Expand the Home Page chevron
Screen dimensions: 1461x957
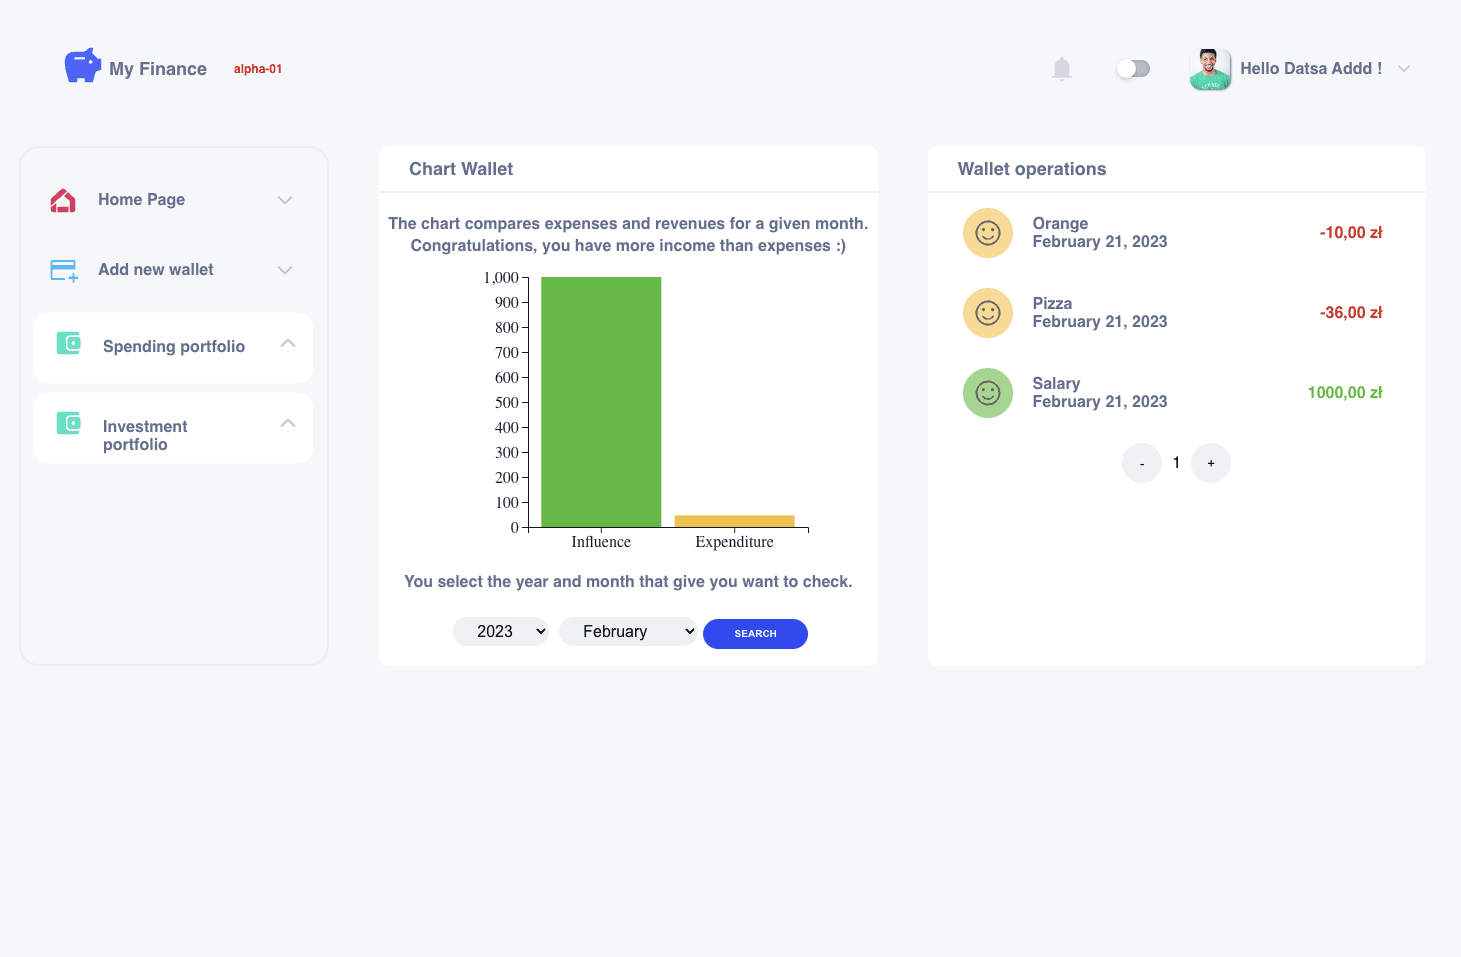click(x=285, y=200)
